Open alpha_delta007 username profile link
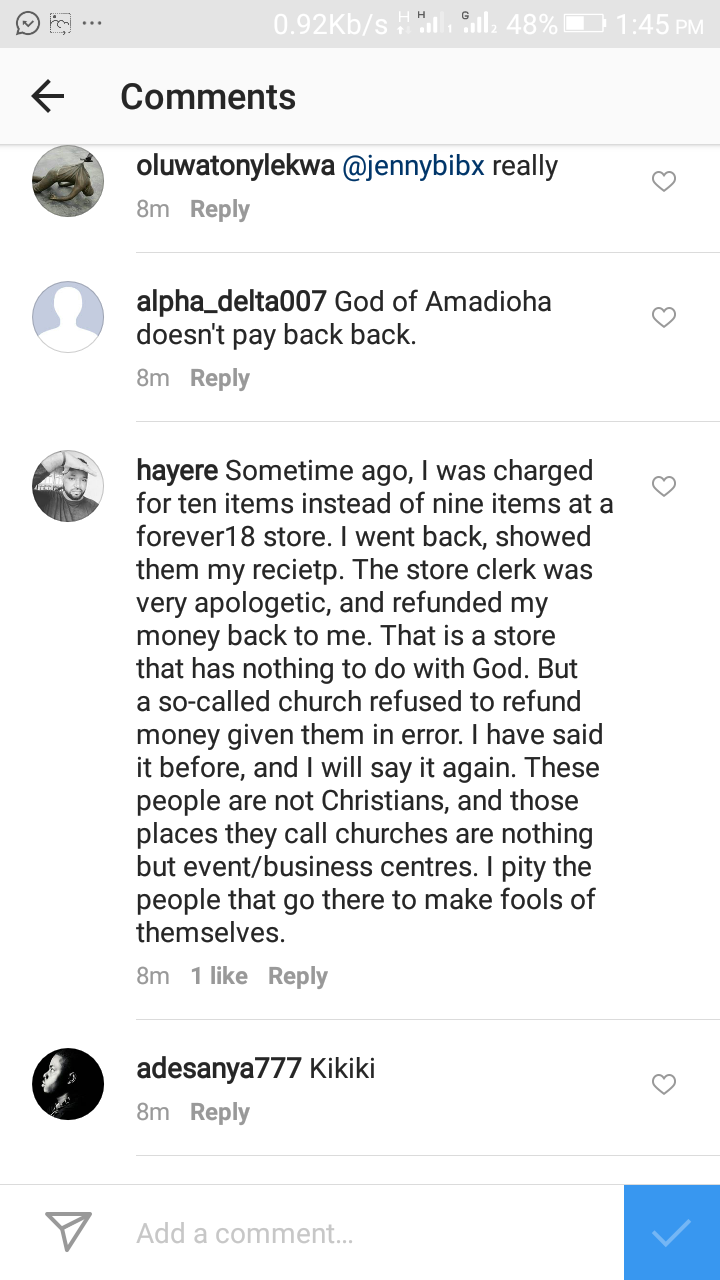The image size is (720, 1280). tap(231, 301)
